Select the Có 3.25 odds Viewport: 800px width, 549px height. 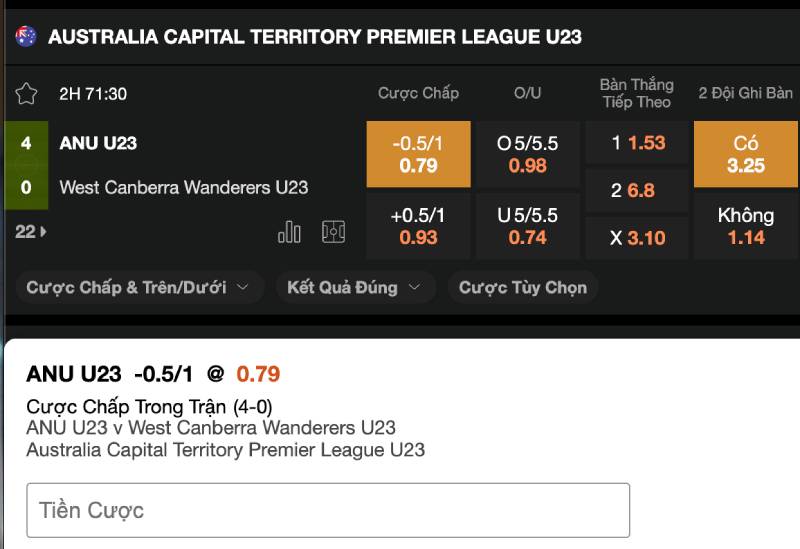click(745, 154)
